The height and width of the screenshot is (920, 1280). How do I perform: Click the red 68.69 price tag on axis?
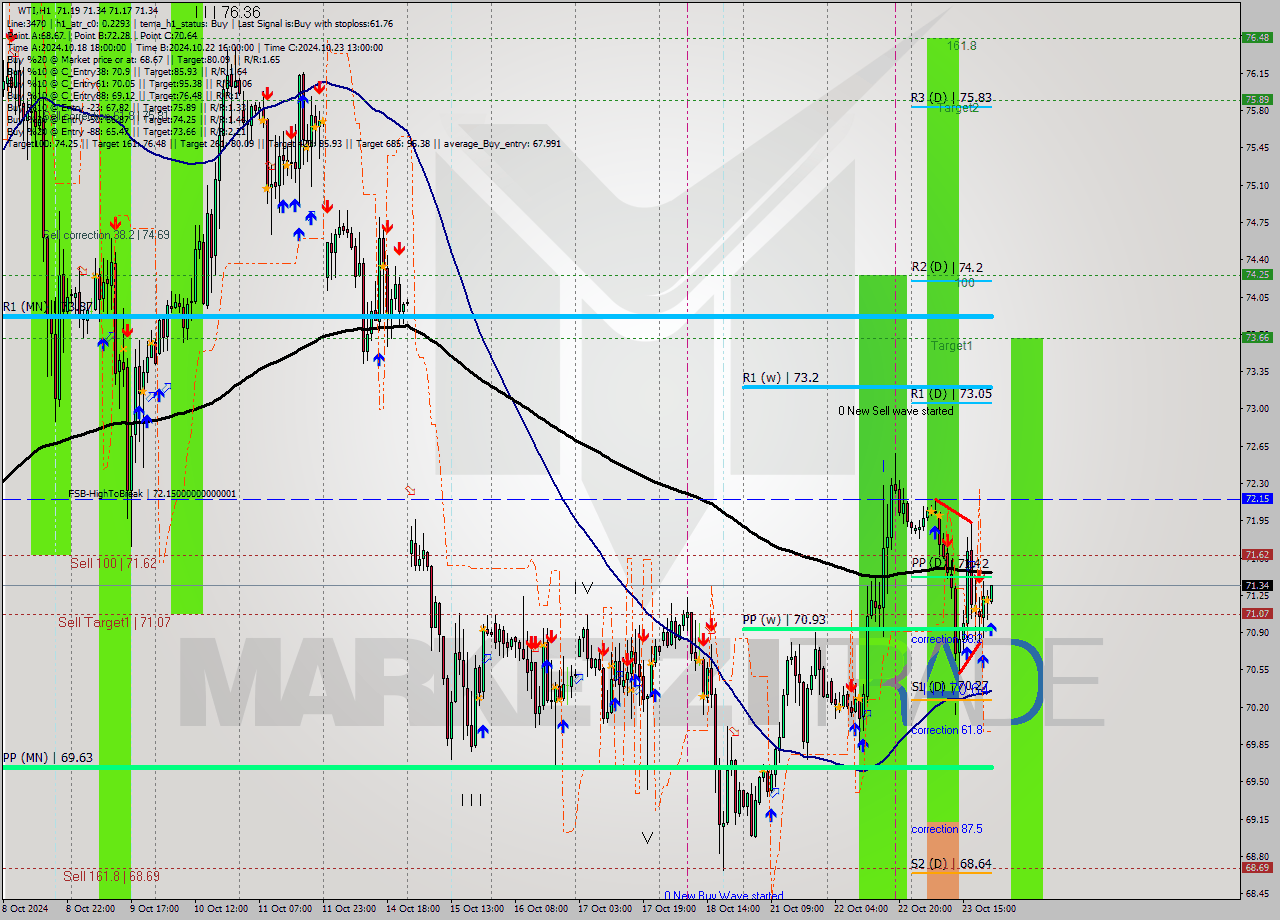1257,868
